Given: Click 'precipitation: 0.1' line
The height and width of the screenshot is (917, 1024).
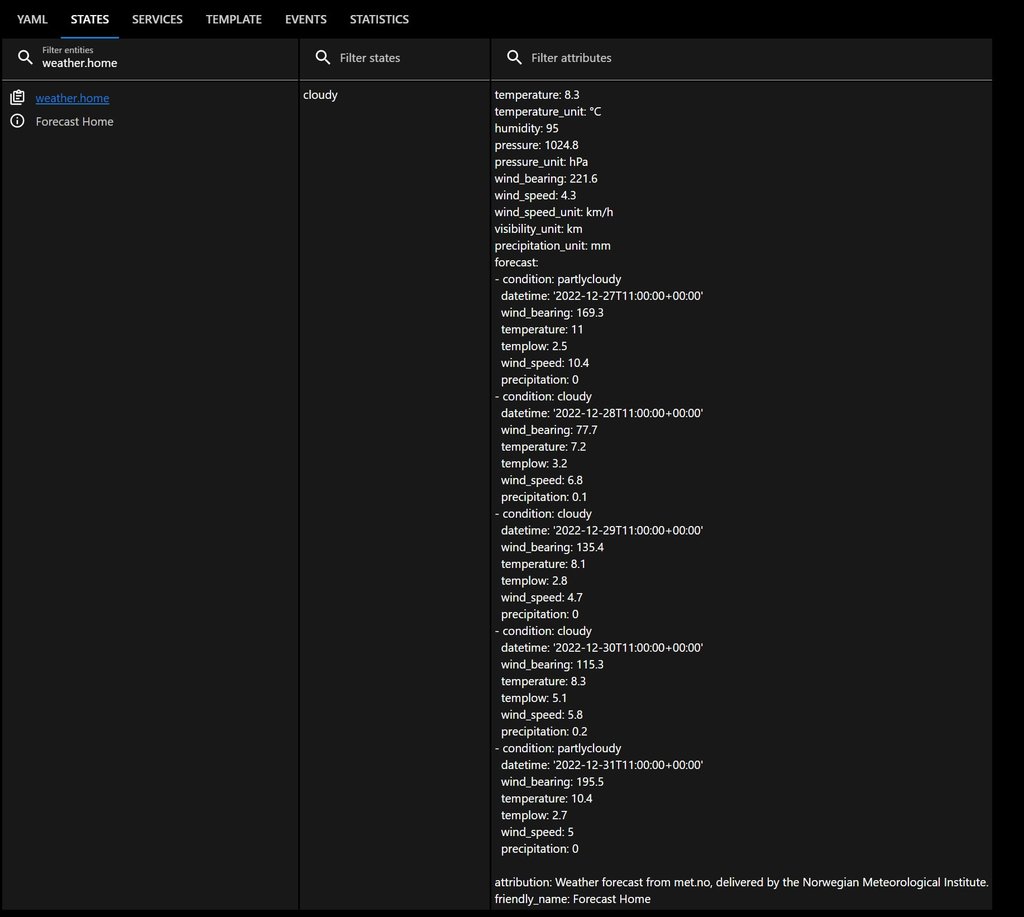Looking at the screenshot, I should point(544,497).
